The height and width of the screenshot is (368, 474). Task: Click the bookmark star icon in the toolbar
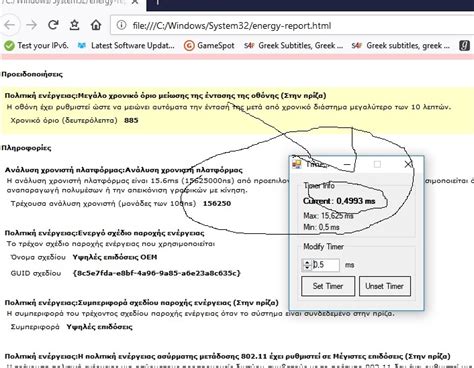point(74,25)
